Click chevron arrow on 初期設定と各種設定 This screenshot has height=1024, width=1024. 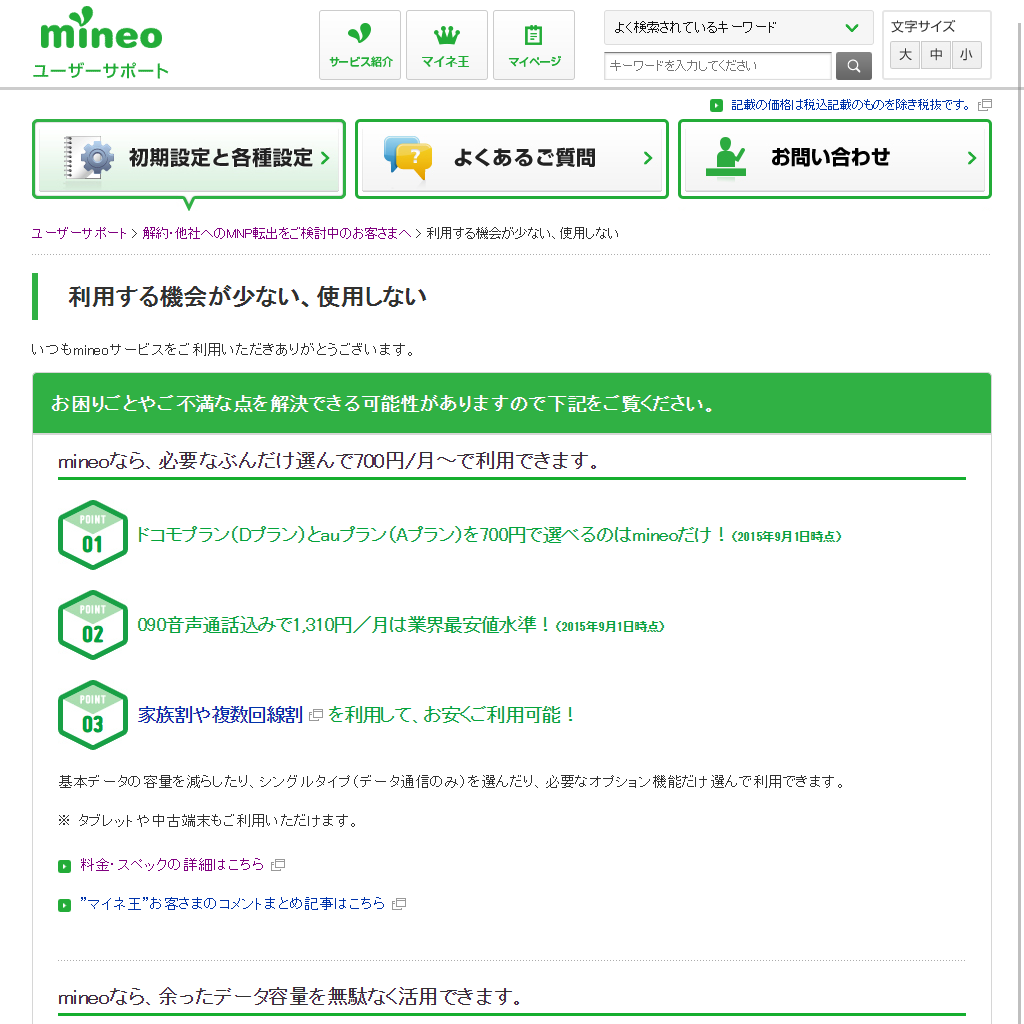point(325,158)
